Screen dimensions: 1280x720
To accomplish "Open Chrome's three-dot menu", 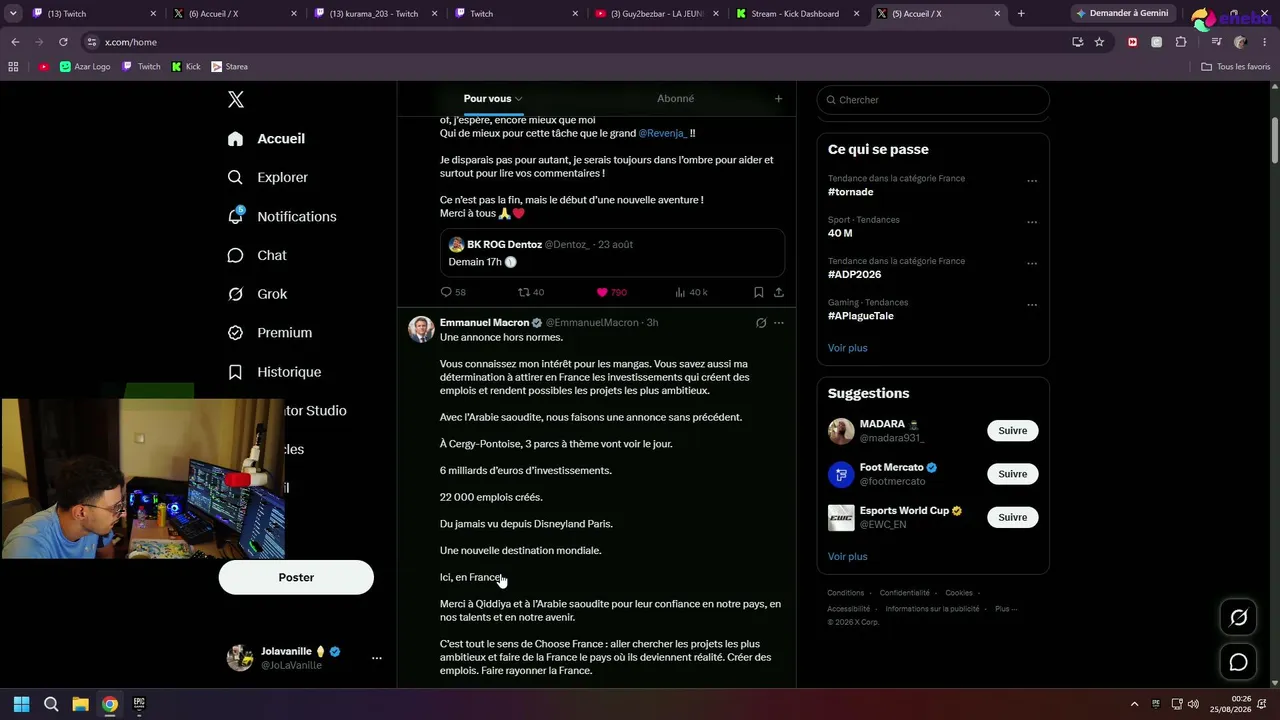I will point(1265,42).
